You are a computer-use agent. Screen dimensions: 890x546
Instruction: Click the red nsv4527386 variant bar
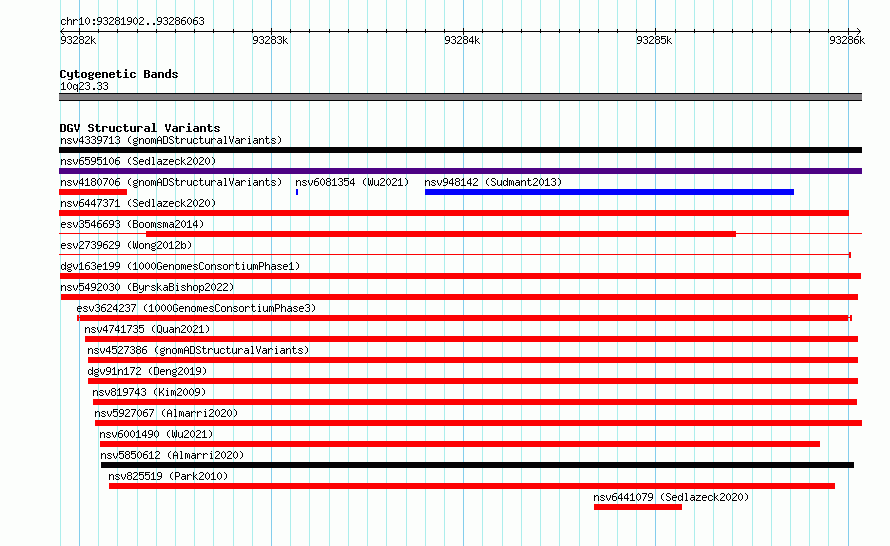coord(473,360)
